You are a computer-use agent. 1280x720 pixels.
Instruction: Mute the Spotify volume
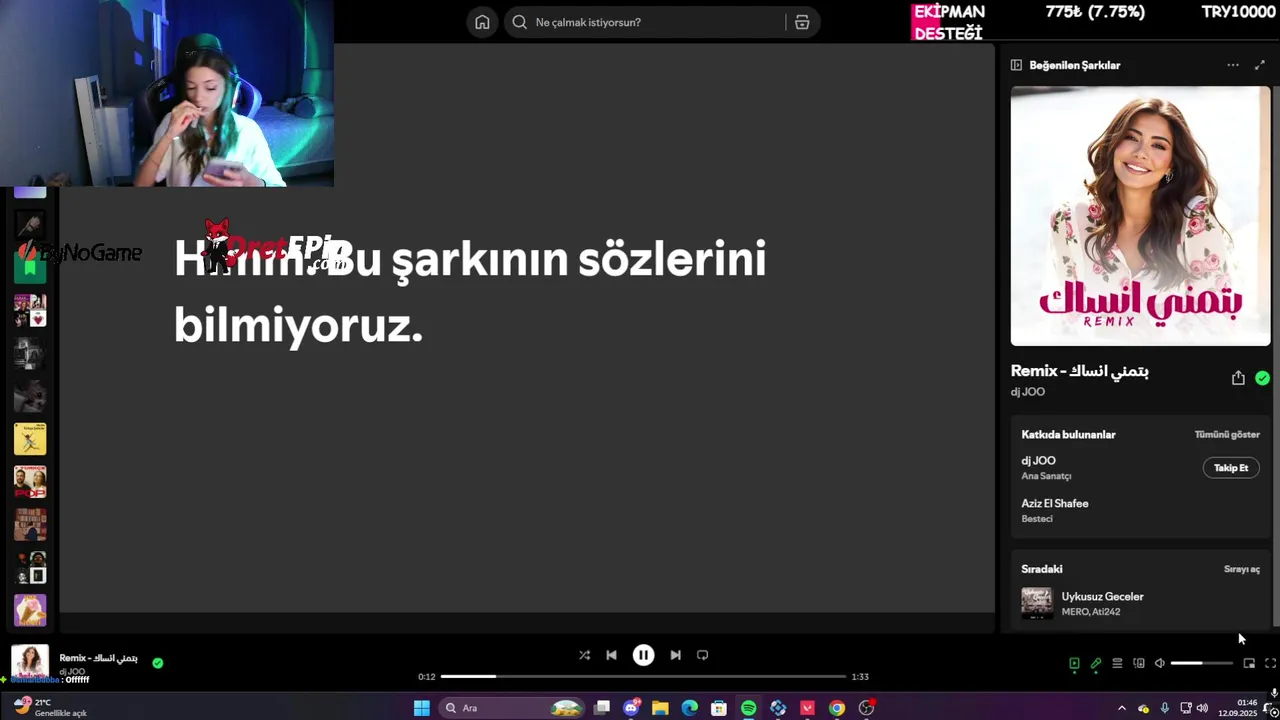click(x=1159, y=663)
